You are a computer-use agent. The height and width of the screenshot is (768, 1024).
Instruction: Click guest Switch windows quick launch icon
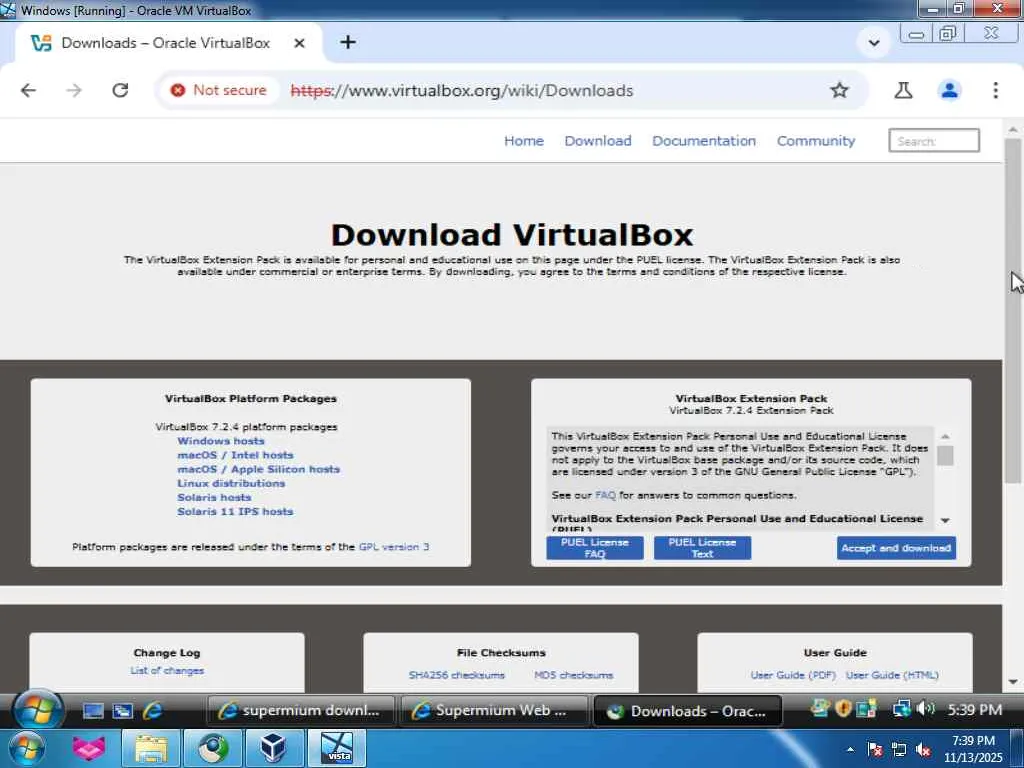(123, 711)
